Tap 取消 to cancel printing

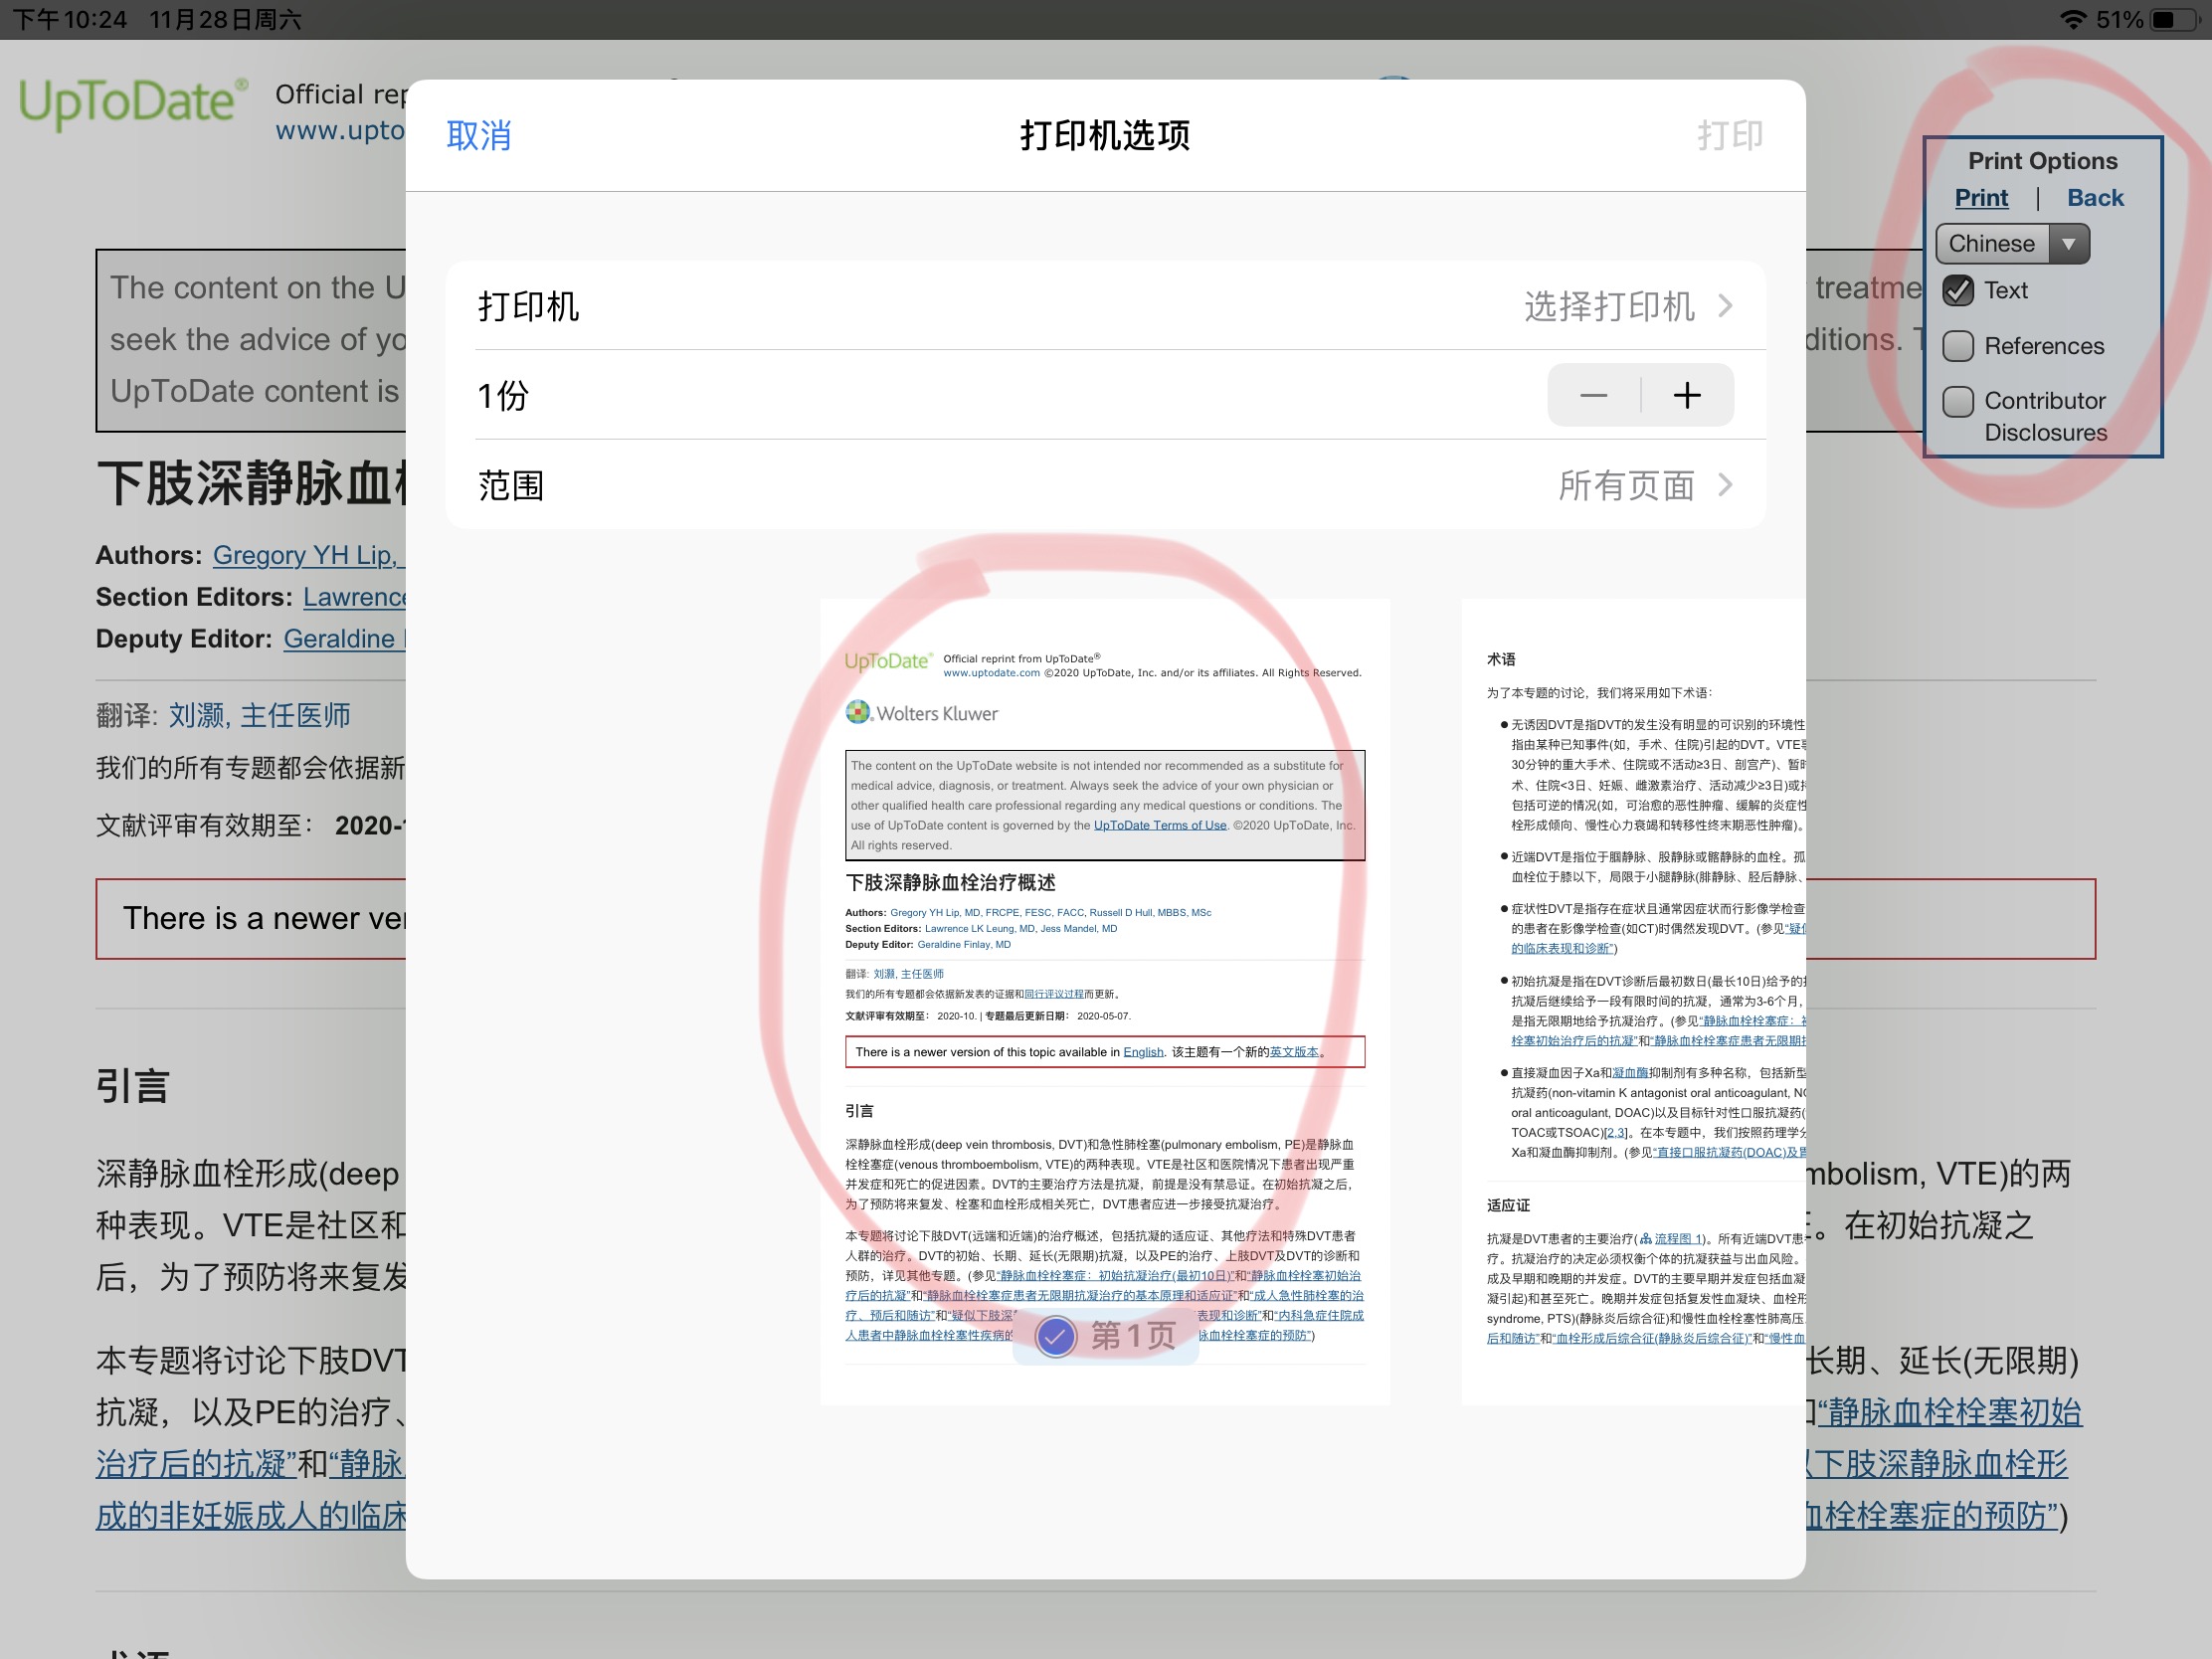478,135
